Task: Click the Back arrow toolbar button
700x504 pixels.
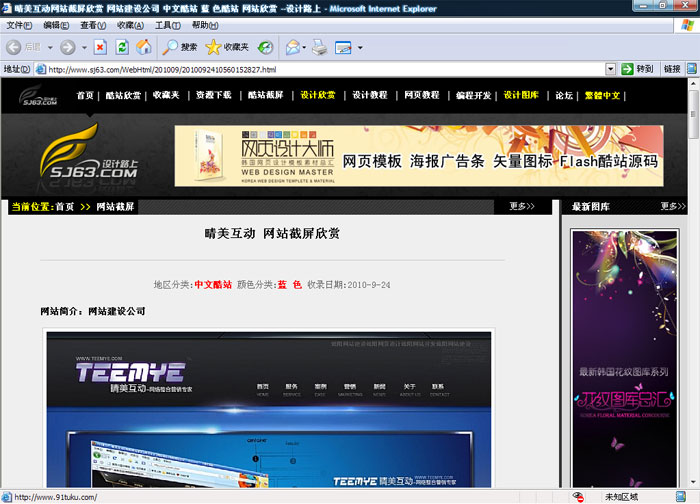Action: click(14, 47)
